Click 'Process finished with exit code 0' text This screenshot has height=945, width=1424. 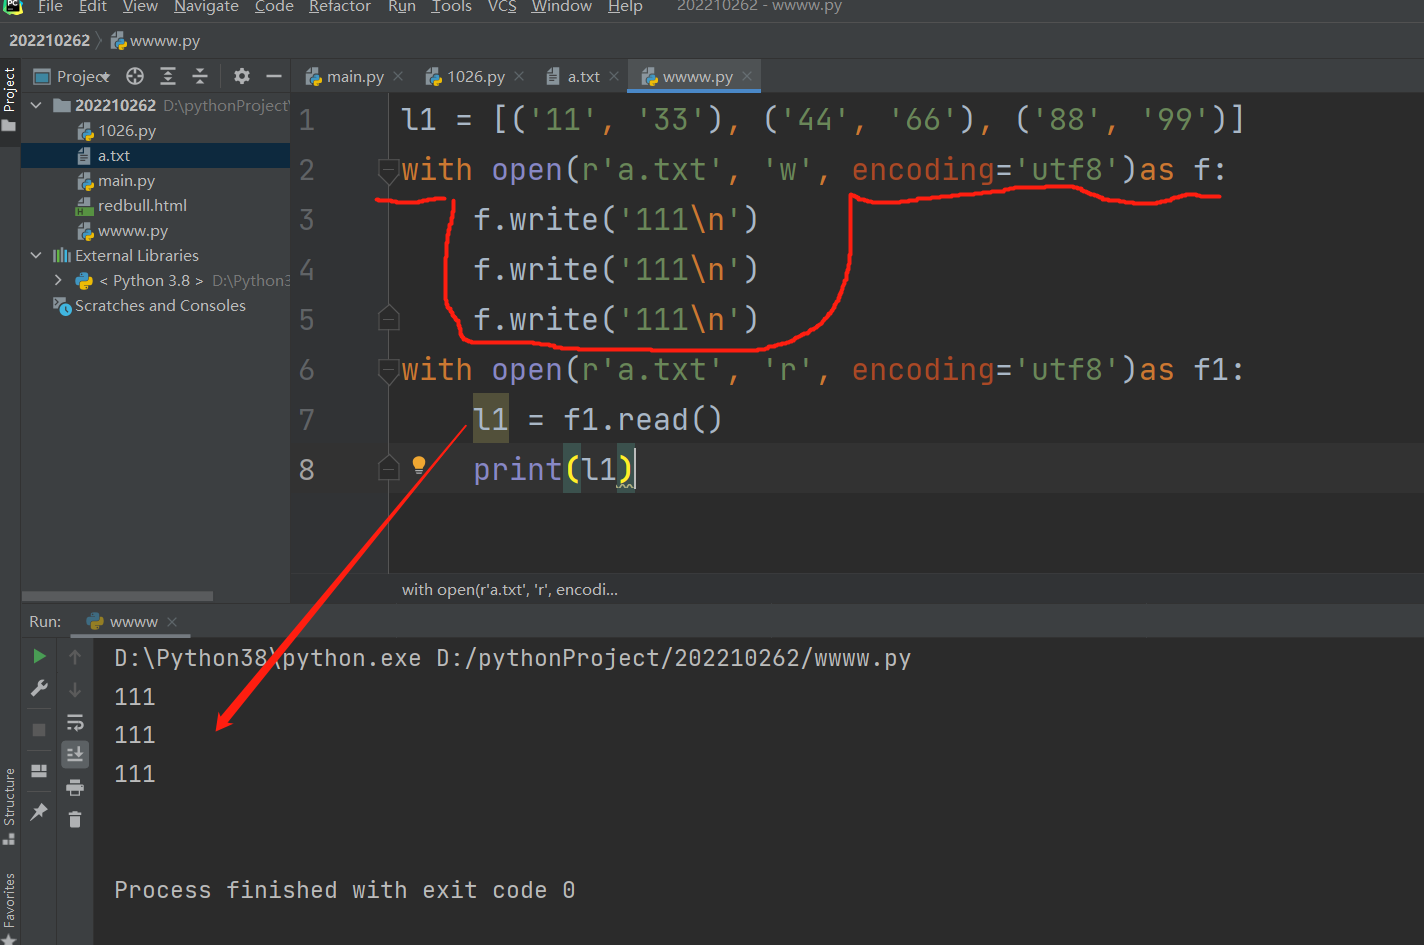[345, 890]
